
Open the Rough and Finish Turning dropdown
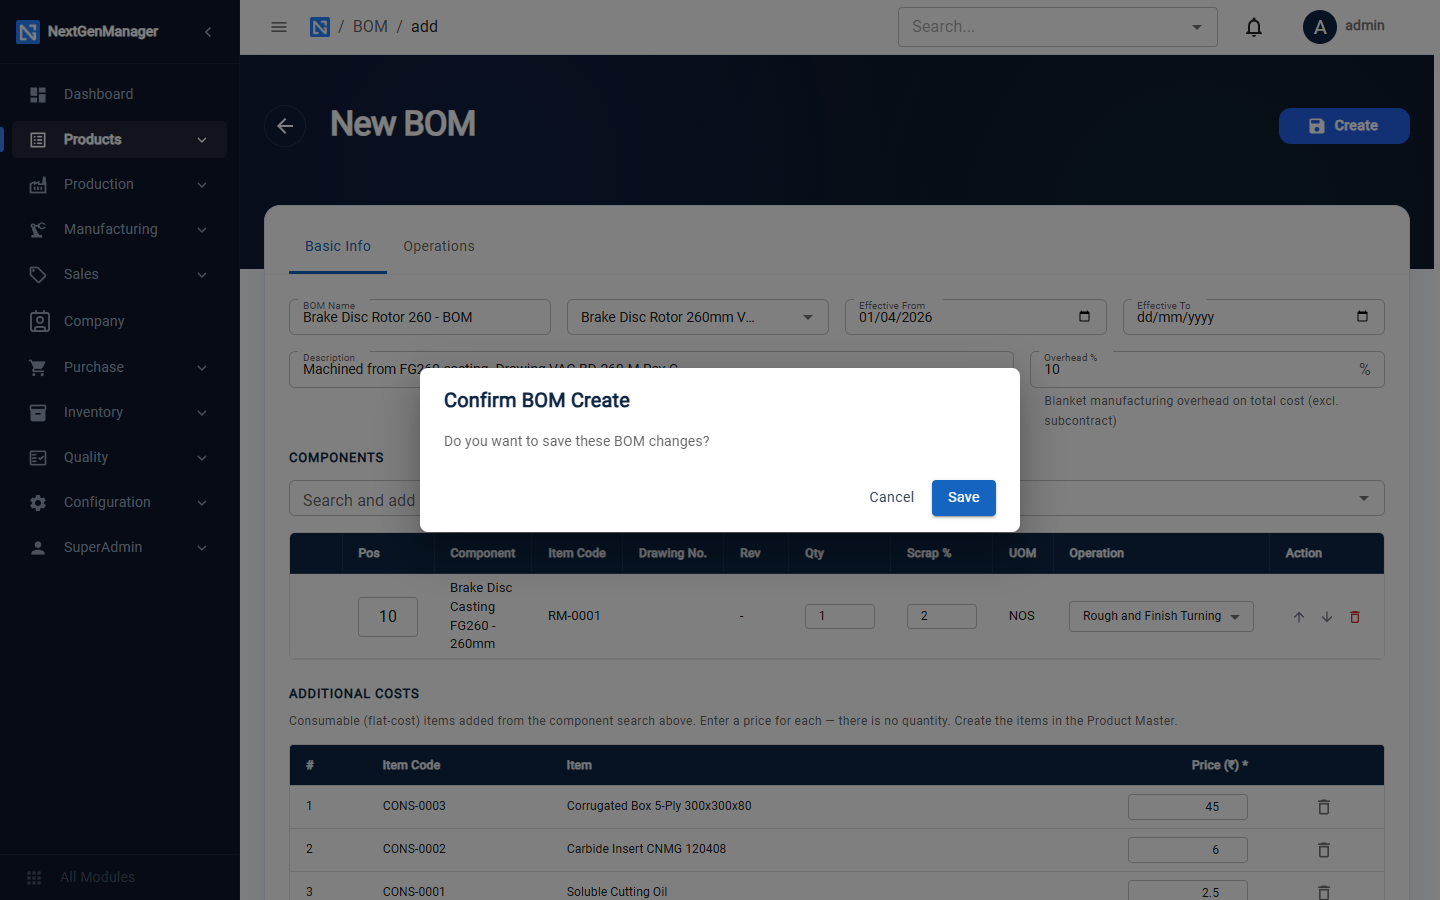coord(1161,617)
